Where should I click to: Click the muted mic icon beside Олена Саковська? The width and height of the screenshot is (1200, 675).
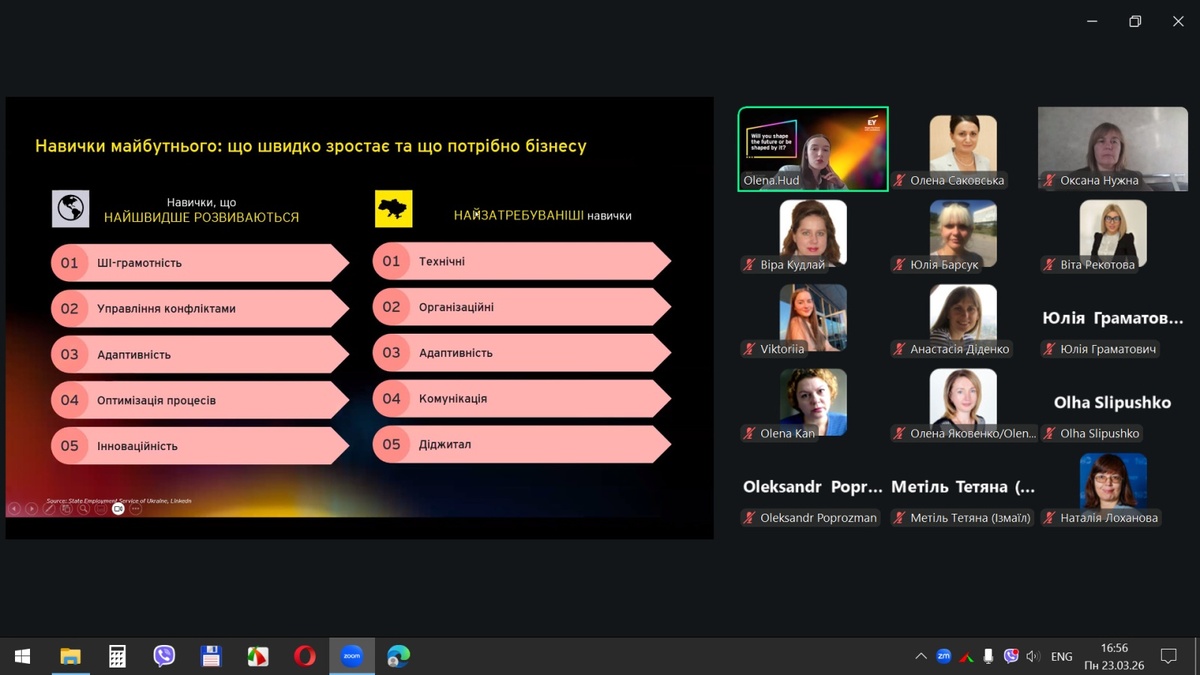tap(900, 181)
